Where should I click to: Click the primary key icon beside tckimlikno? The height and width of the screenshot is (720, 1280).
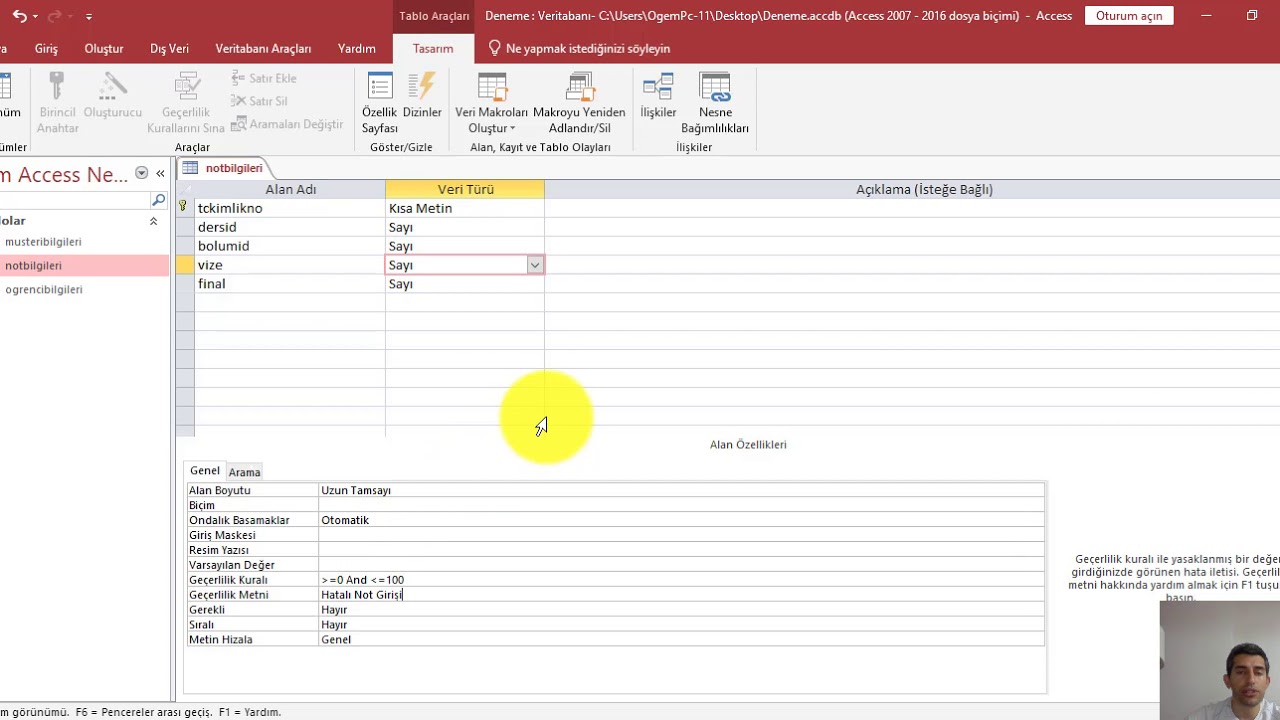point(183,207)
